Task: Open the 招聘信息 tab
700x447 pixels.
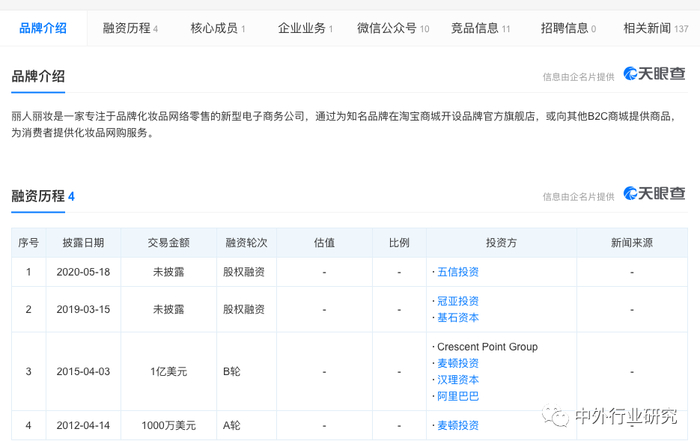Action: click(x=568, y=28)
